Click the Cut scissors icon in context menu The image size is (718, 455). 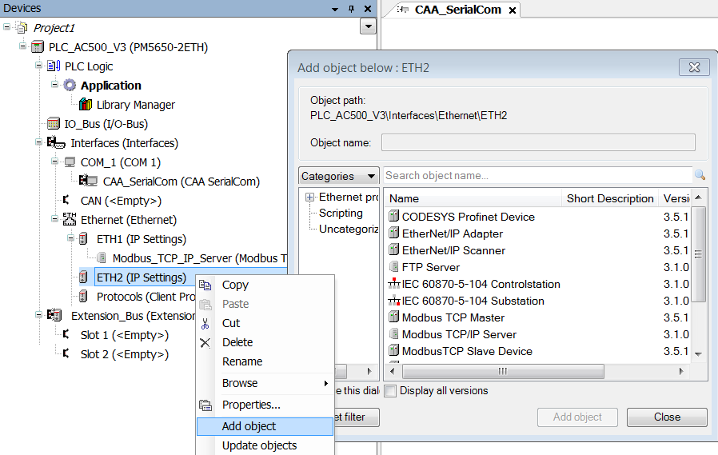[x=206, y=323]
